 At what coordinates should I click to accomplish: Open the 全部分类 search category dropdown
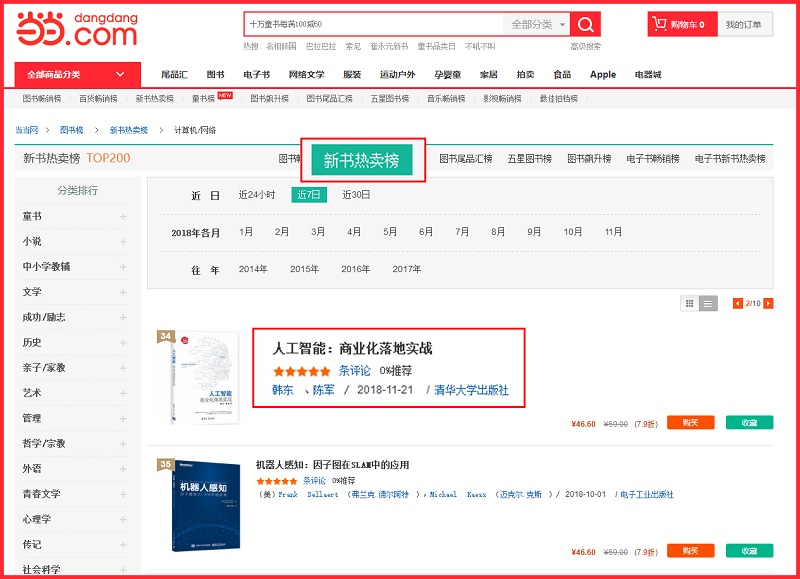tap(538, 24)
